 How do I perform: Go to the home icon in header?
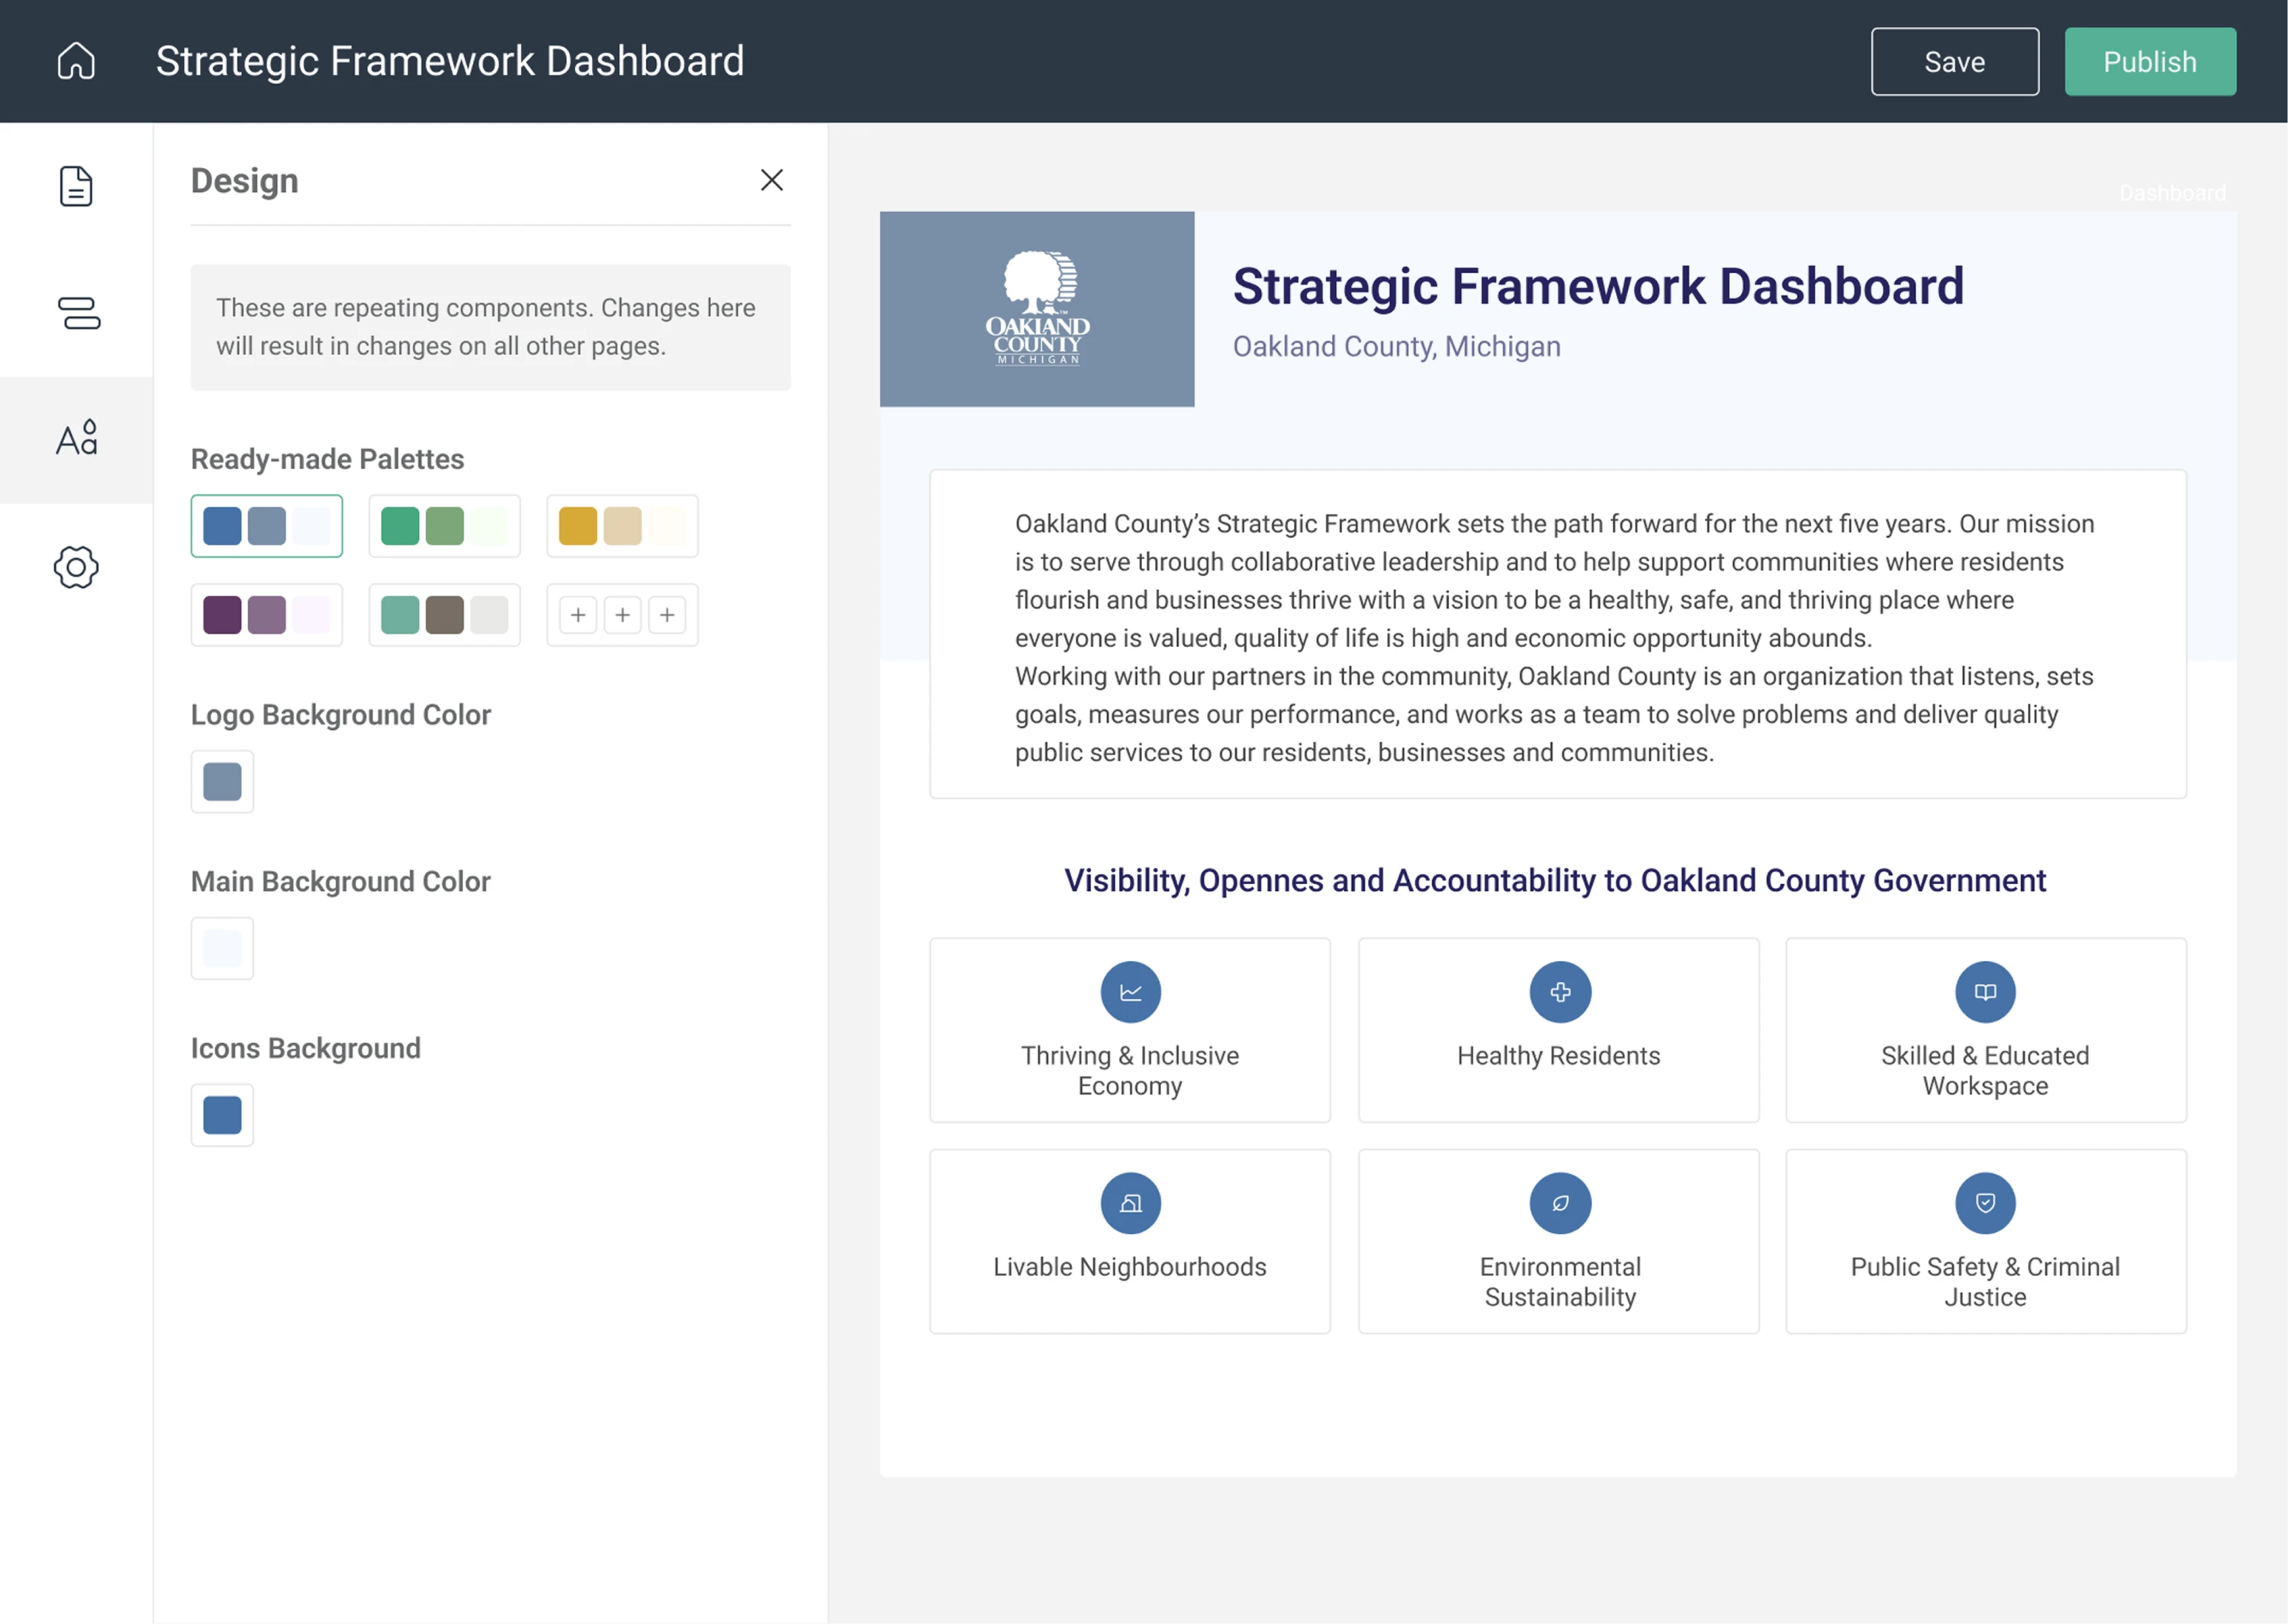[x=76, y=61]
